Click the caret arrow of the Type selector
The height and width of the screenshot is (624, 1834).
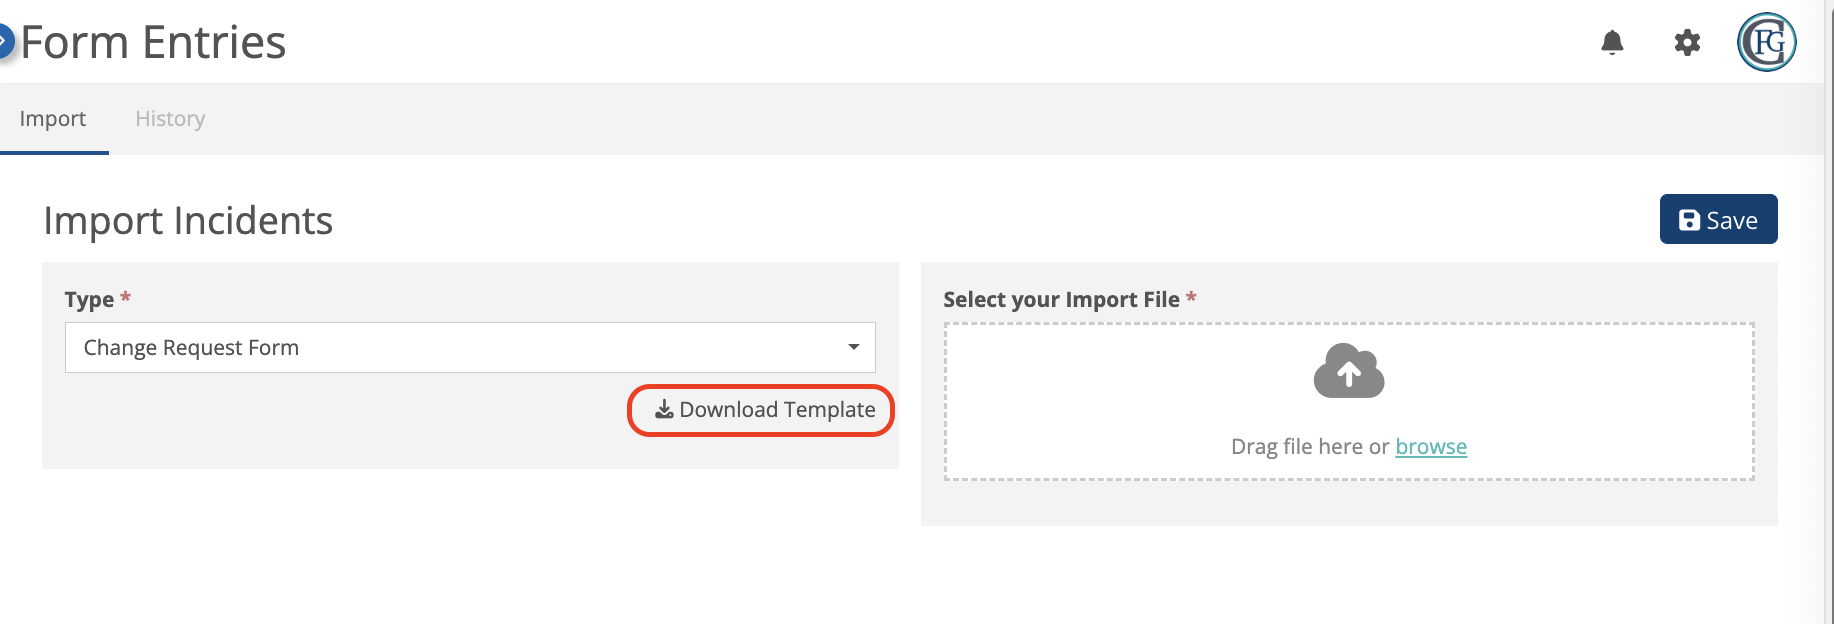853,347
